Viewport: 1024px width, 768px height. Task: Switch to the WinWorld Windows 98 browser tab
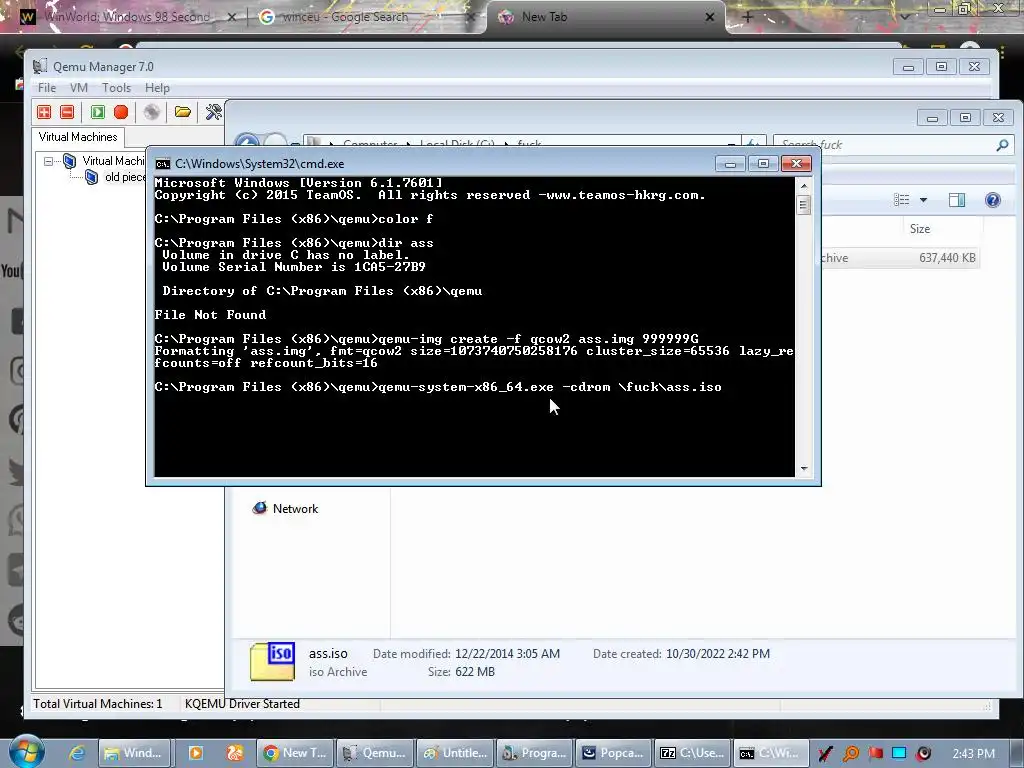(127, 17)
